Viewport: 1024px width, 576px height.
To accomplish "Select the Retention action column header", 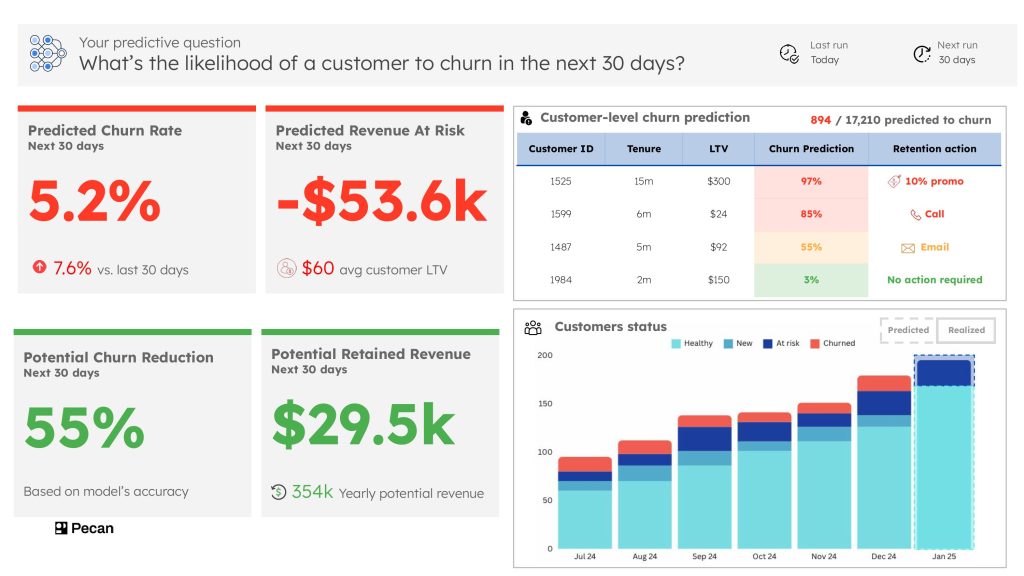I will [x=934, y=149].
